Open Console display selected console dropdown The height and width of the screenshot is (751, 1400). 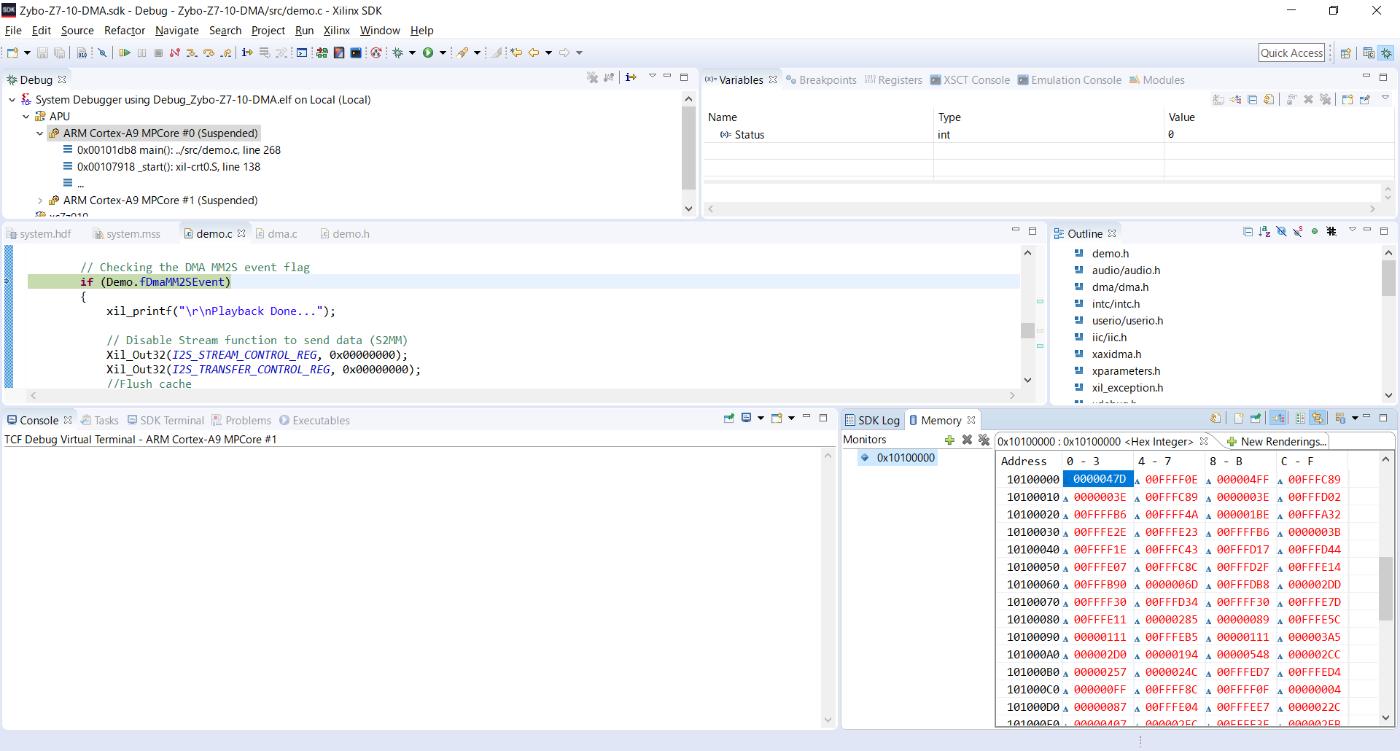[x=760, y=418]
